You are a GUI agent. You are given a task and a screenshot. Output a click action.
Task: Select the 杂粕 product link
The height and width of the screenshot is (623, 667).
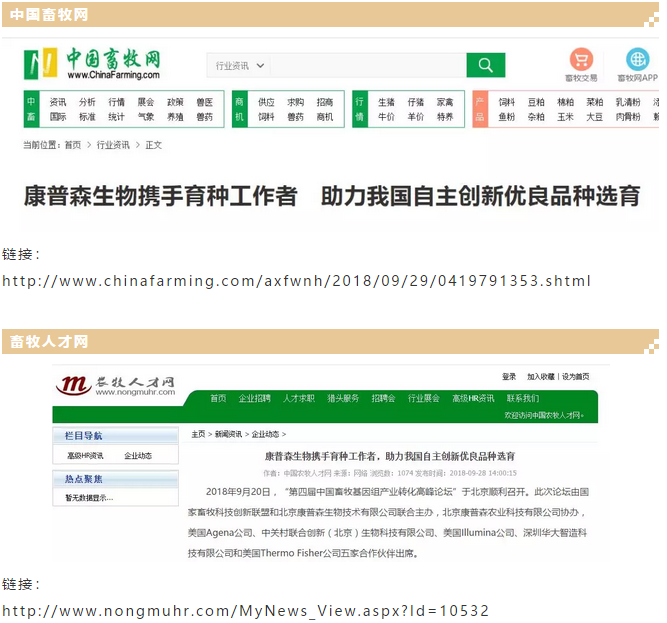[536, 117]
